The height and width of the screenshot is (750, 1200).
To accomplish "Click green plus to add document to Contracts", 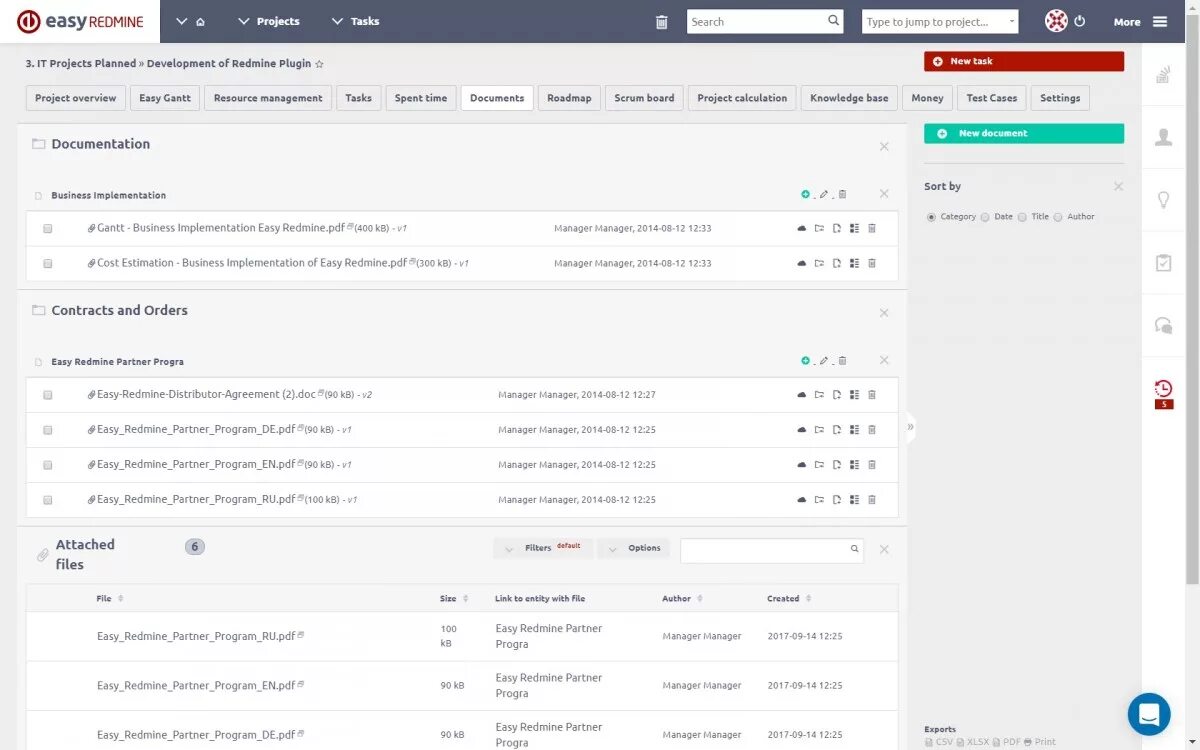I will click(806, 360).
